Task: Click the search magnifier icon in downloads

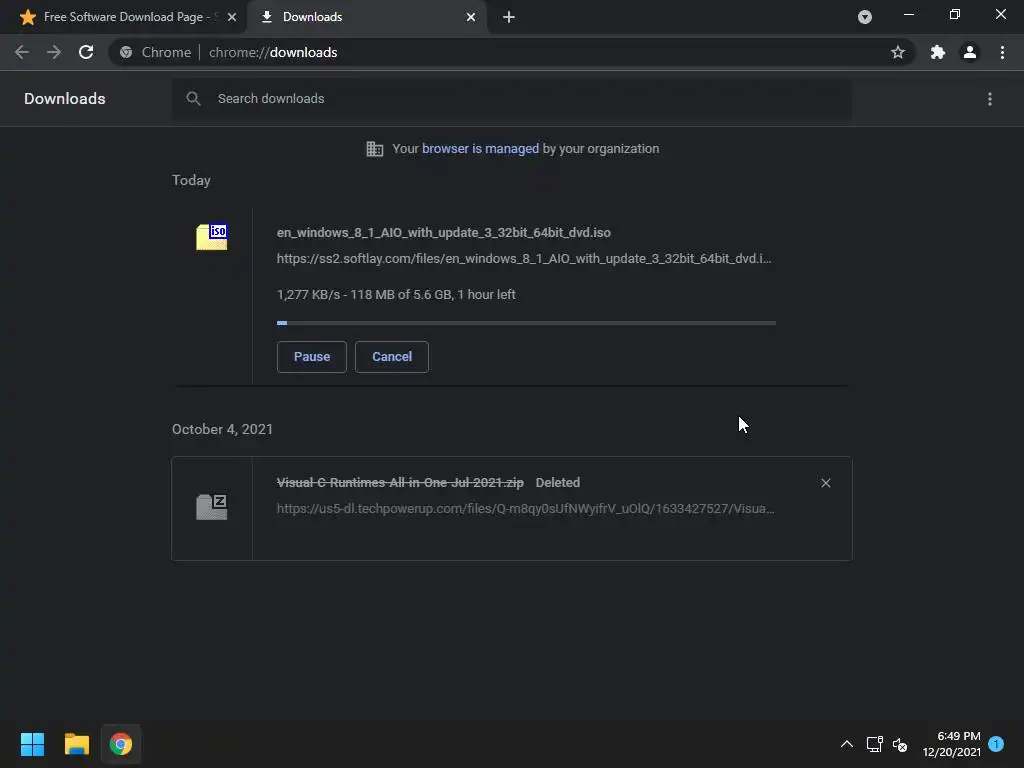Action: click(x=193, y=99)
